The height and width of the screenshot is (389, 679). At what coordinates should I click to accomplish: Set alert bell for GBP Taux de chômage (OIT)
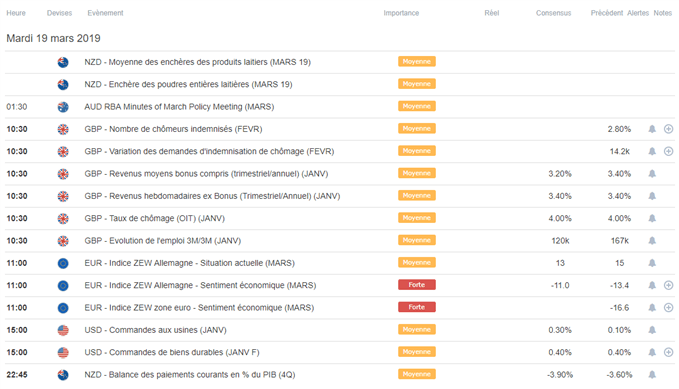tap(652, 218)
